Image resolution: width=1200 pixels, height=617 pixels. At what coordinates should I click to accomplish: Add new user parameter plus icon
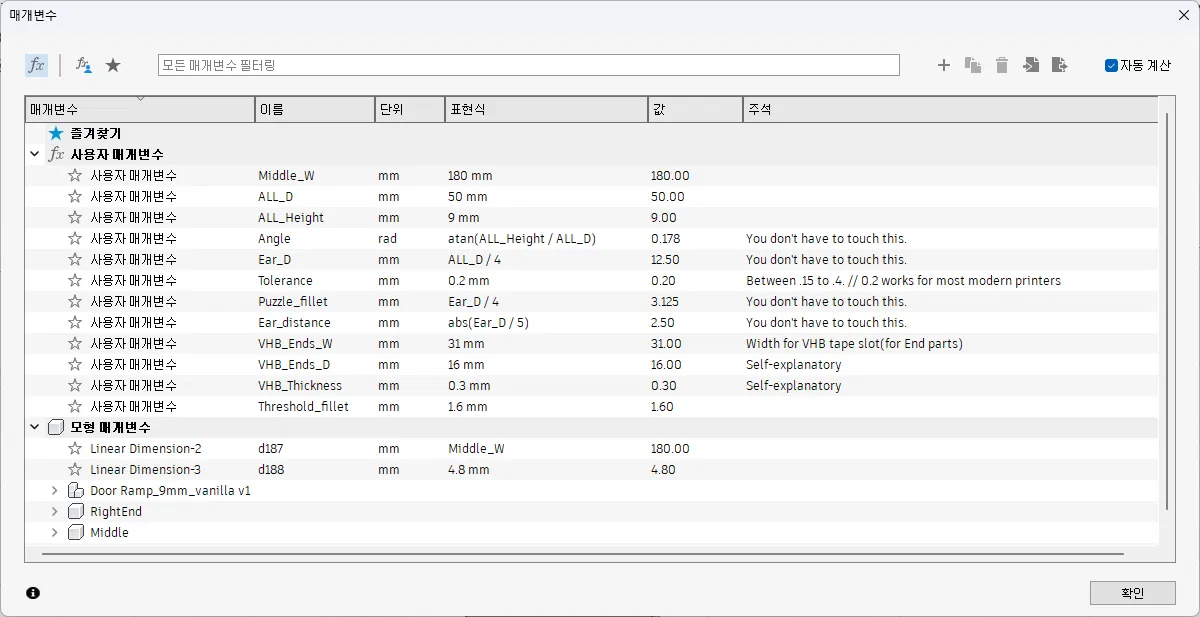pyautogui.click(x=943, y=65)
